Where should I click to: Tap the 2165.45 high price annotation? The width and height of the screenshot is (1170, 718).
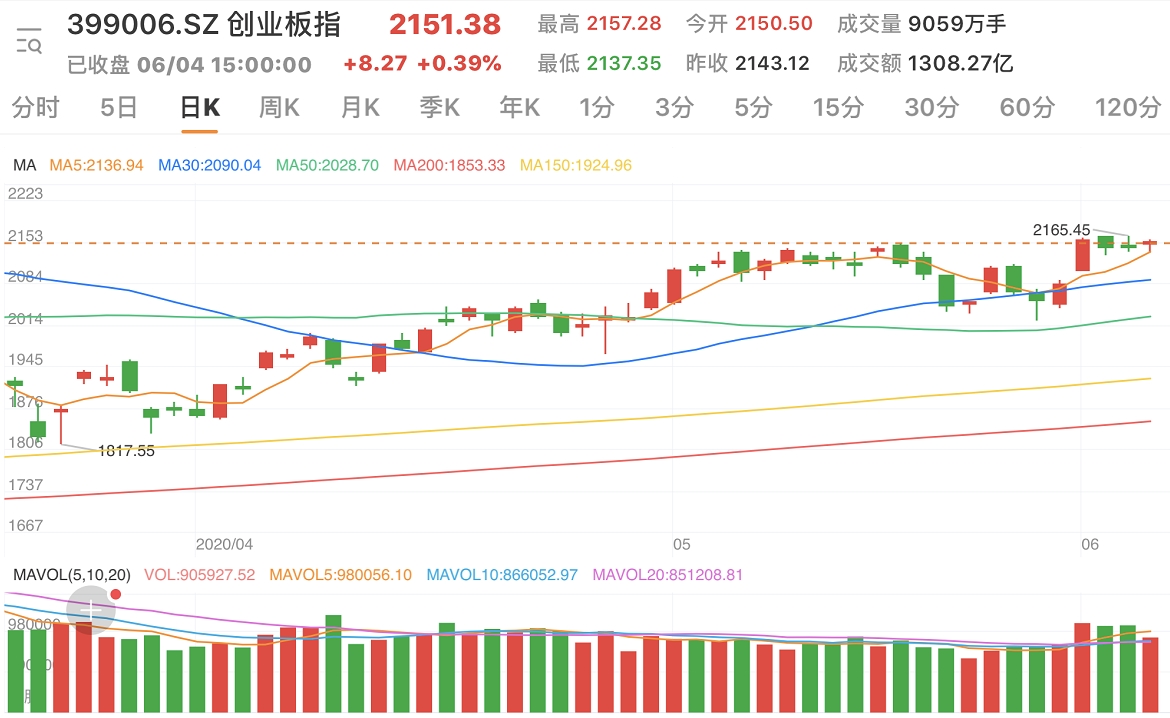coord(1061,230)
